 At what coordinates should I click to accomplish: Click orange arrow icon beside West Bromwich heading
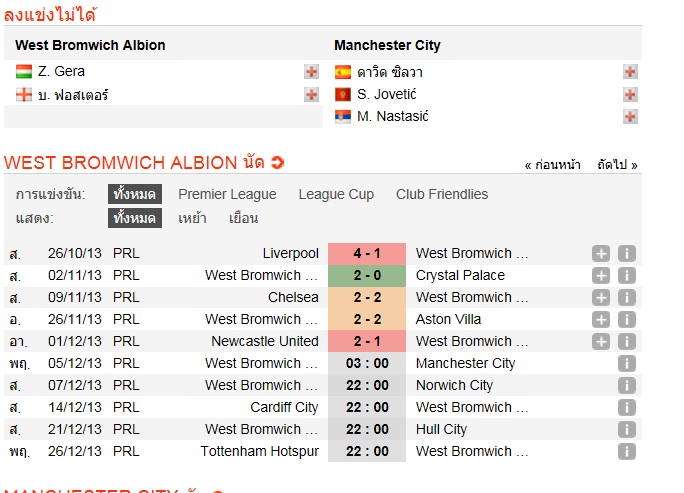278,162
